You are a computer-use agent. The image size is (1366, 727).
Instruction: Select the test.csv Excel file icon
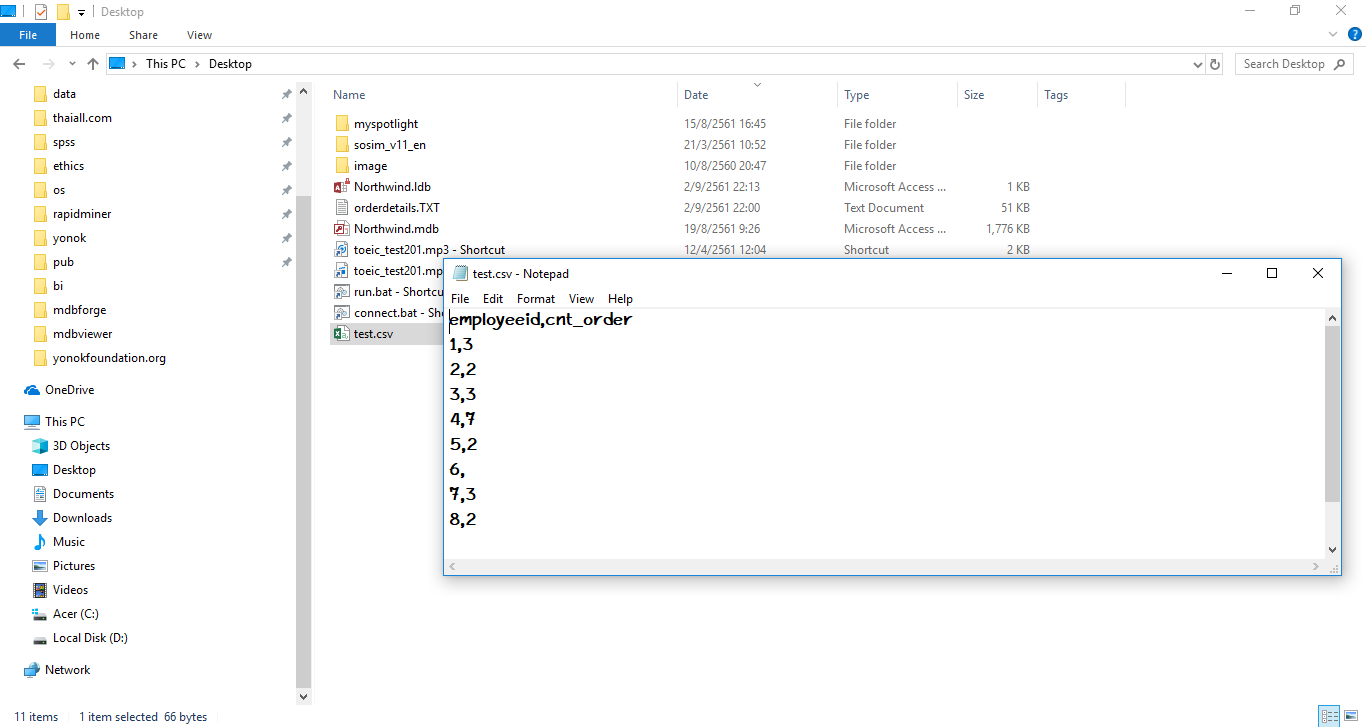click(340, 334)
